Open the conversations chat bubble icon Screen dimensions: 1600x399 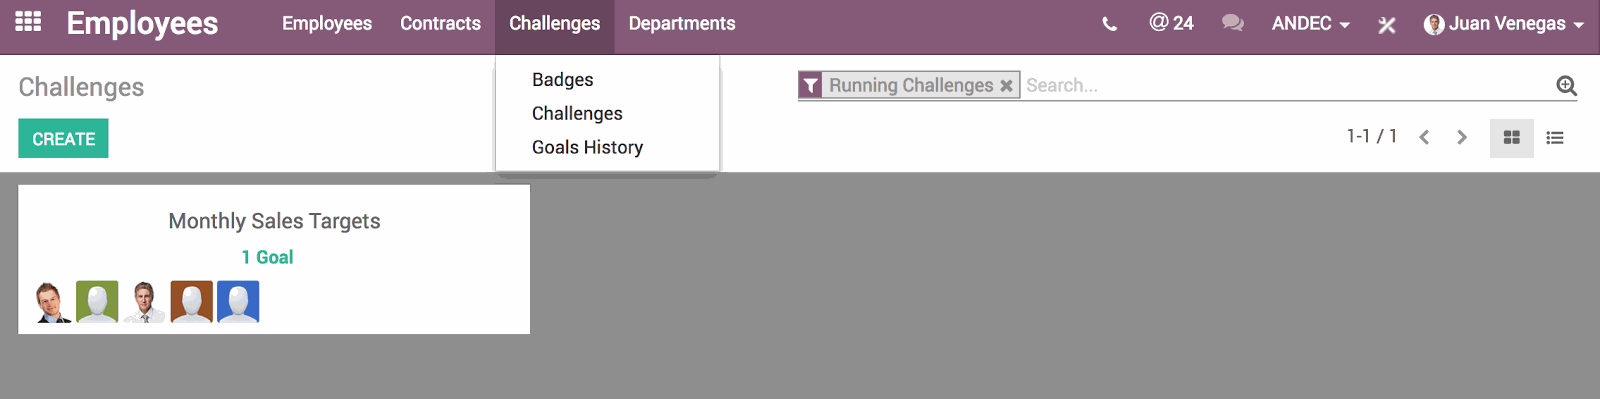1233,23
